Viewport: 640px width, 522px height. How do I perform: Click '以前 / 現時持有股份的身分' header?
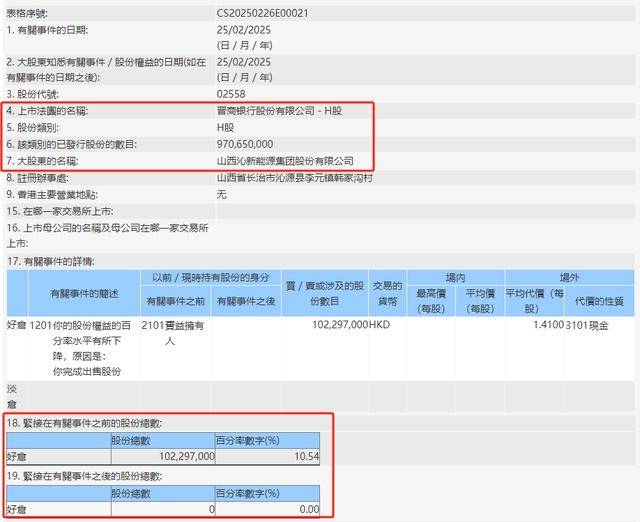click(x=211, y=278)
